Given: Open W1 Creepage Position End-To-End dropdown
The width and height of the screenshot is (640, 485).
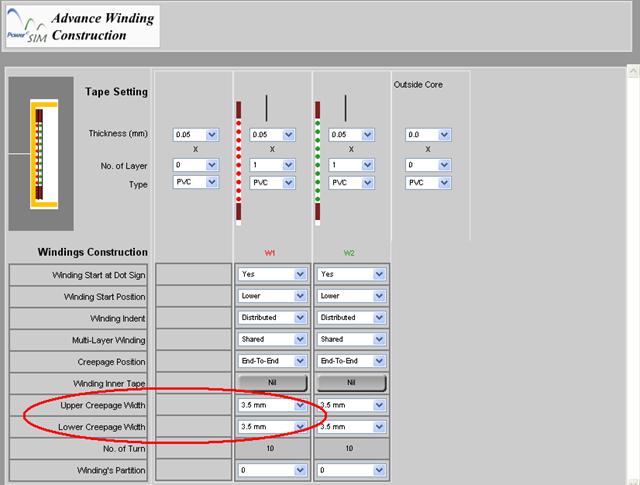Looking at the screenshot, I should click(272, 361).
